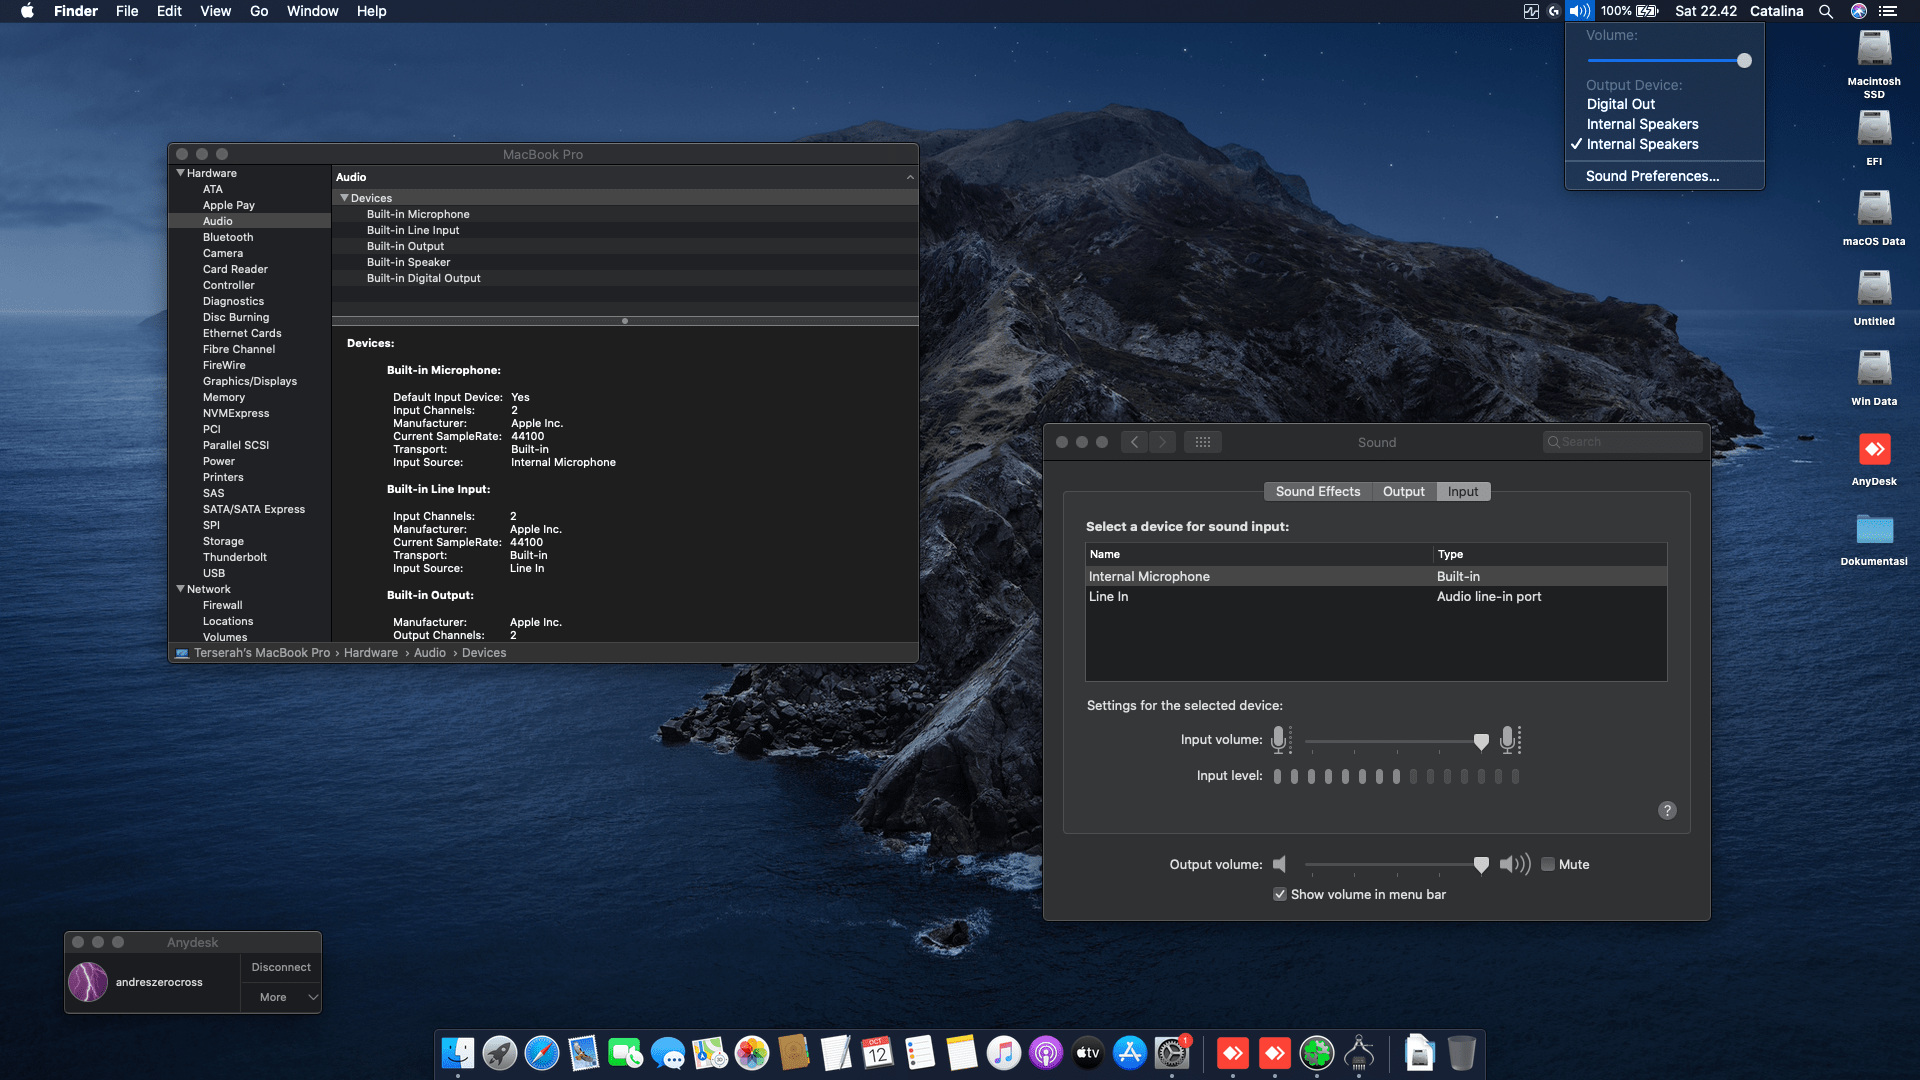This screenshot has height=1080, width=1920.
Task: Open Podcasts from the Dock
Action: pyautogui.click(x=1046, y=1053)
